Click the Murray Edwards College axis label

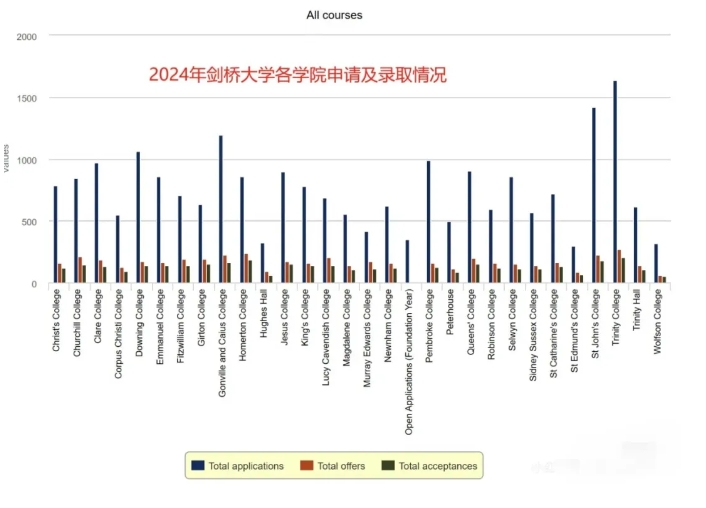[x=367, y=338]
